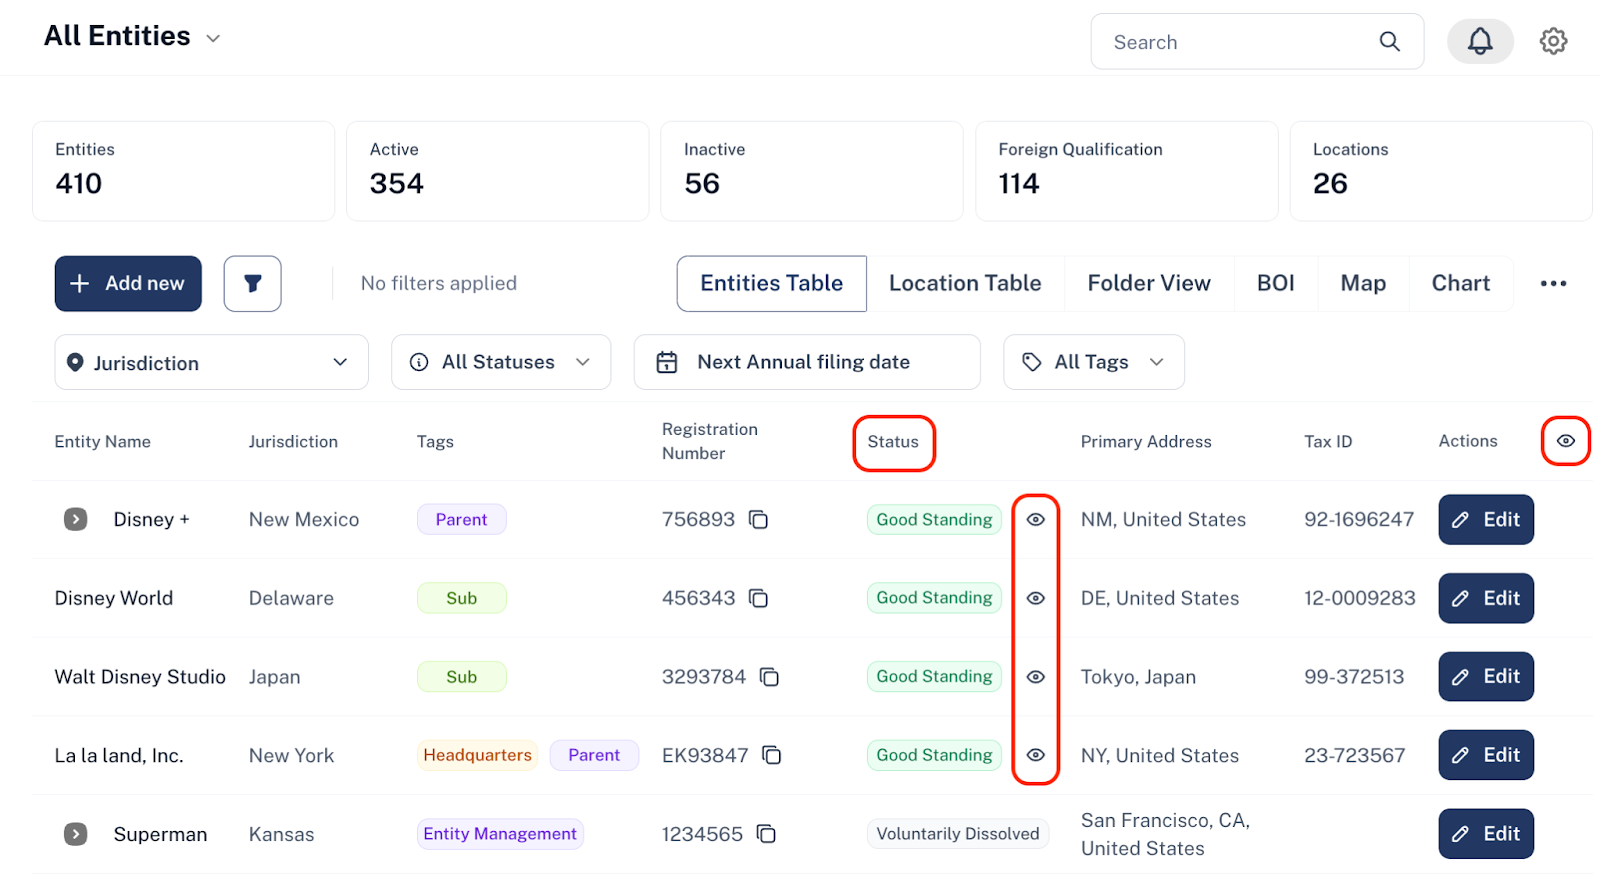Viewport: 1600px width, 881px height.
Task: Edit the Walt Disney Studio entity
Action: tap(1486, 677)
